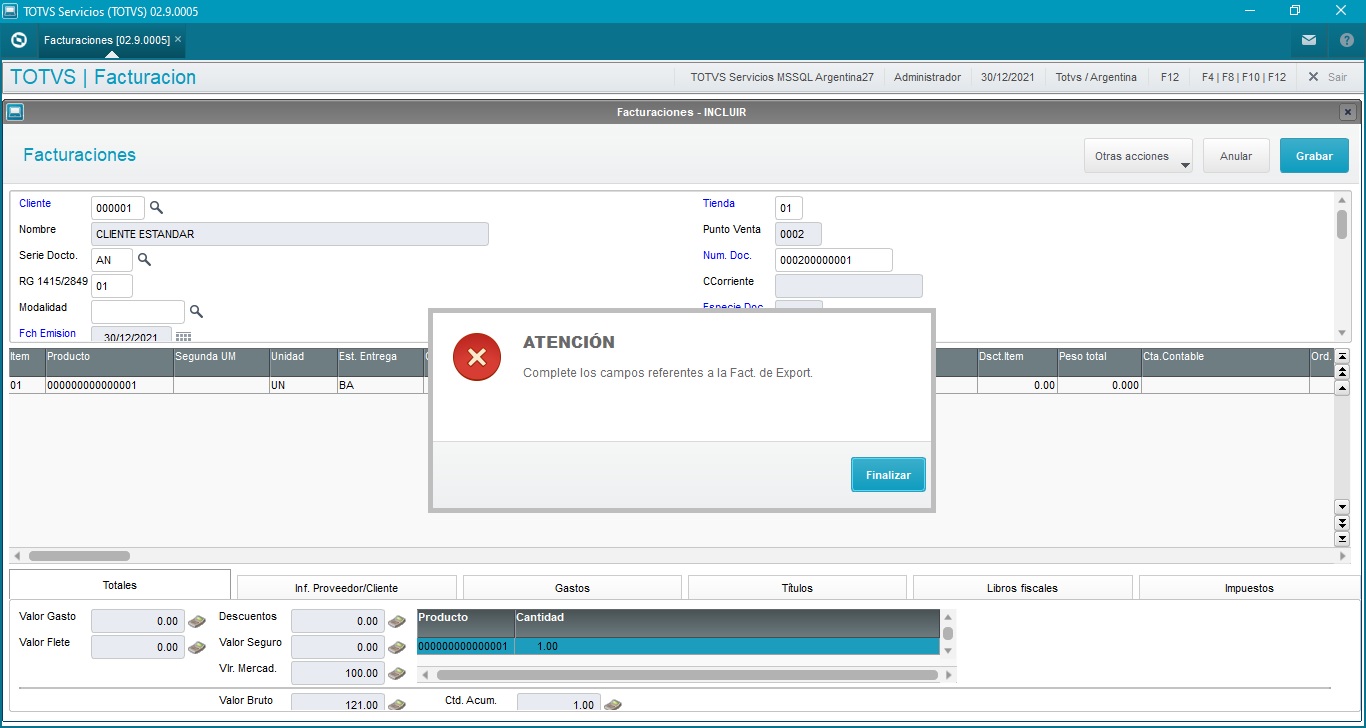
Task: Click the Producto/Cantidad grid horizontal scrollbar
Action: (x=685, y=675)
